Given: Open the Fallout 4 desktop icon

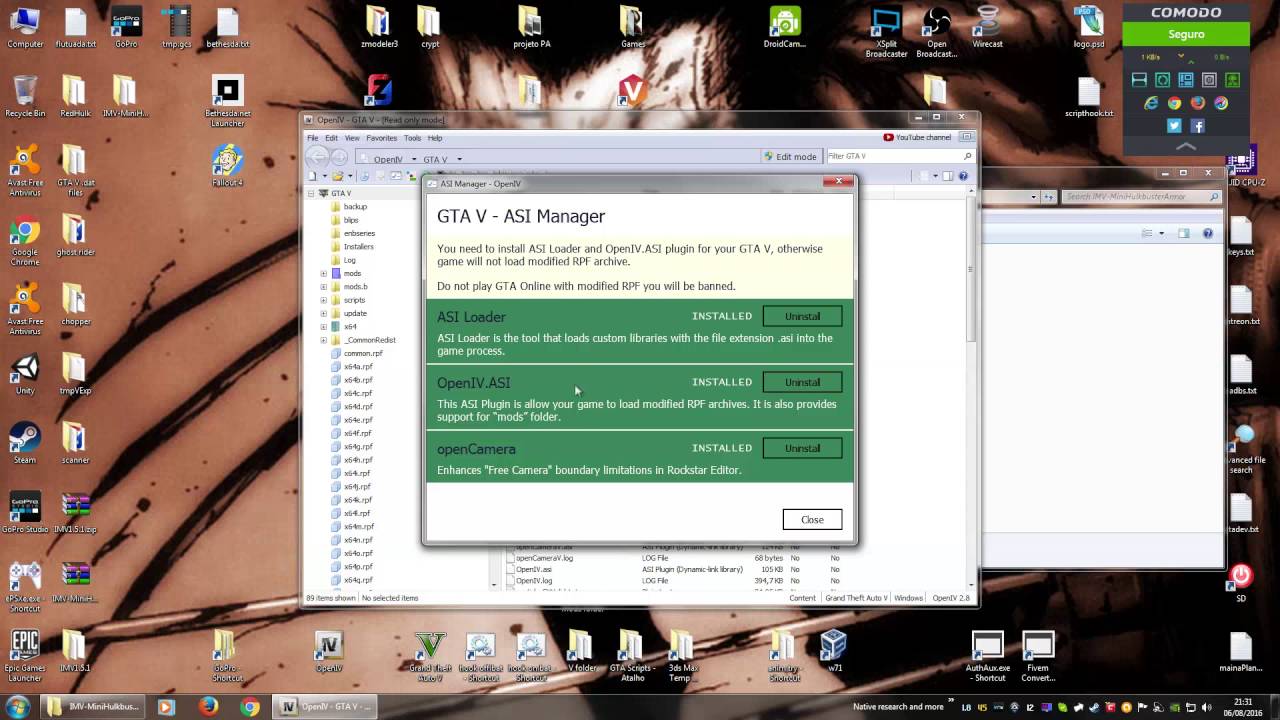Looking at the screenshot, I should 228,166.
